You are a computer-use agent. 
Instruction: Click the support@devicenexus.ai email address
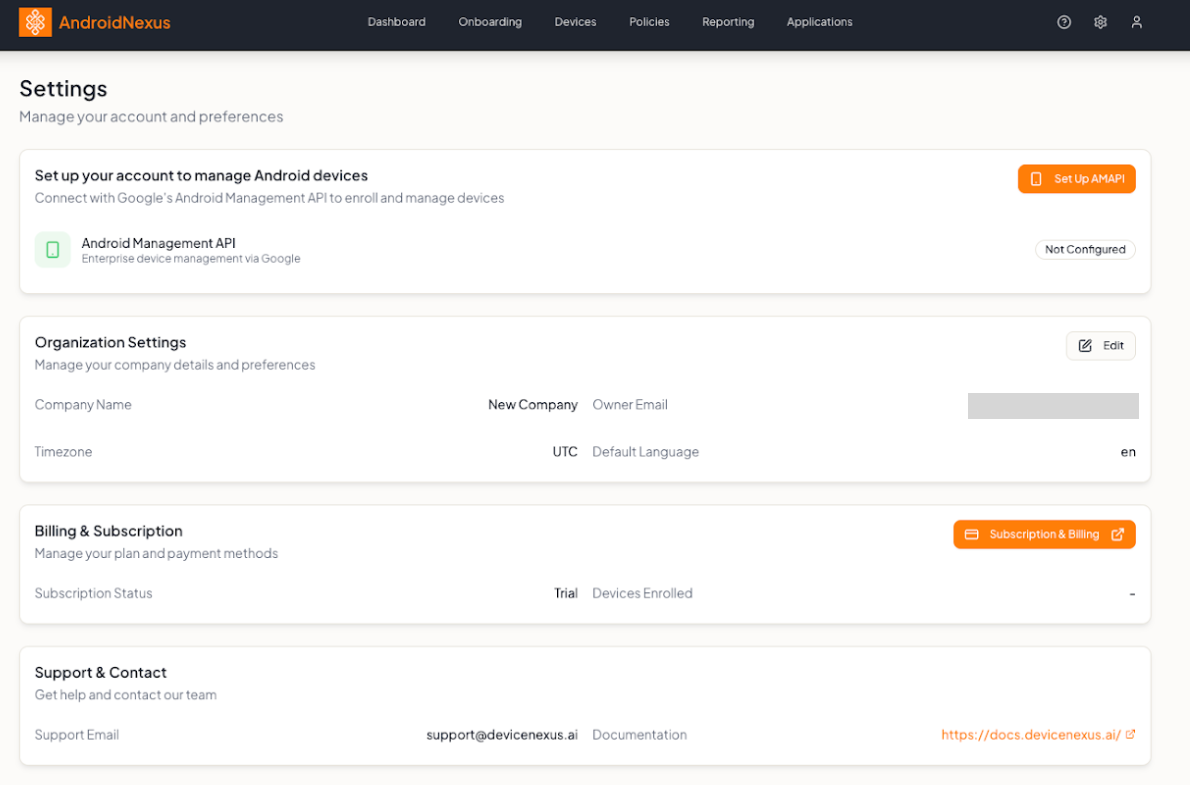click(502, 735)
